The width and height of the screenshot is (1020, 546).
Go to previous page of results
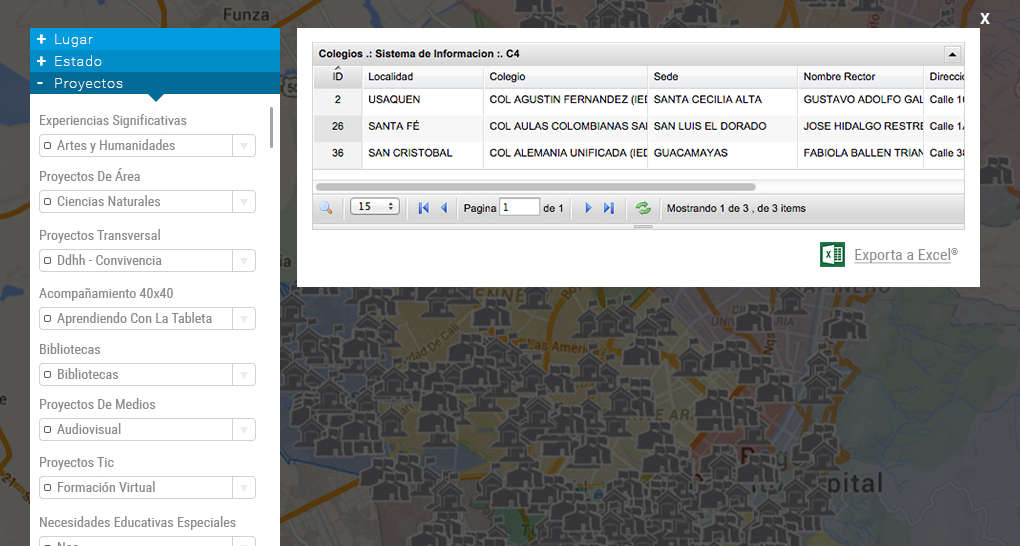pyautogui.click(x=444, y=208)
